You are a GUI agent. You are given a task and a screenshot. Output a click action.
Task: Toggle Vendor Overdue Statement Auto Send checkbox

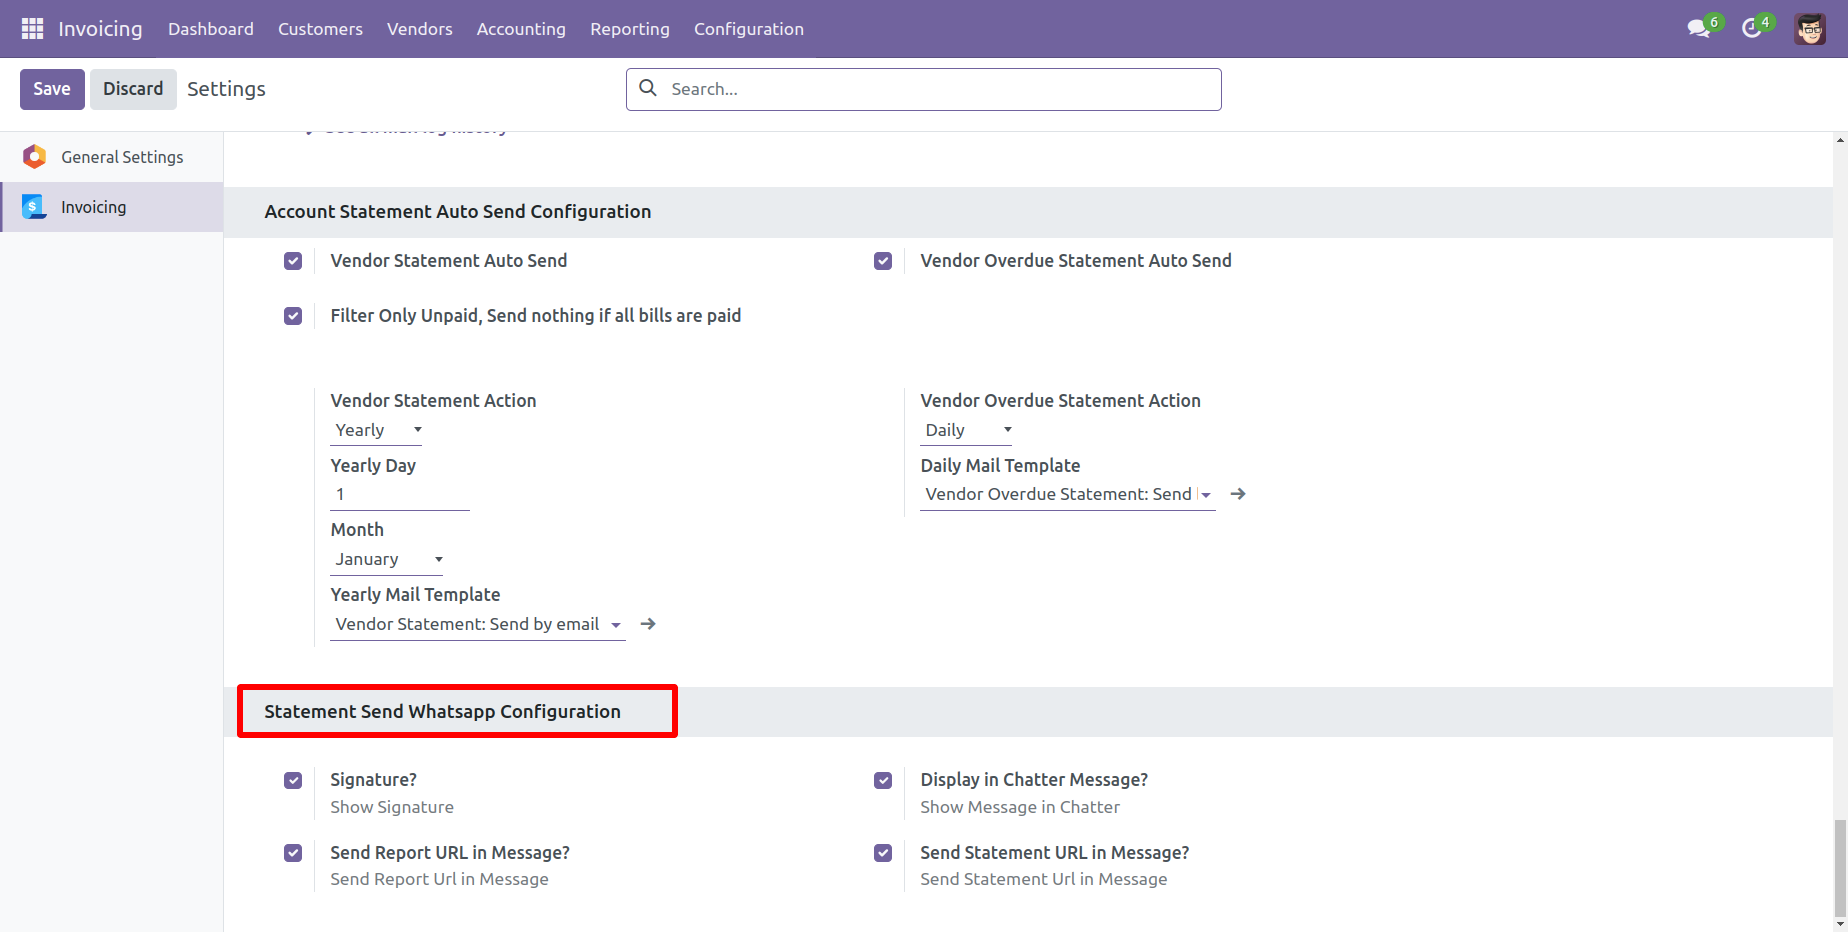(x=883, y=261)
